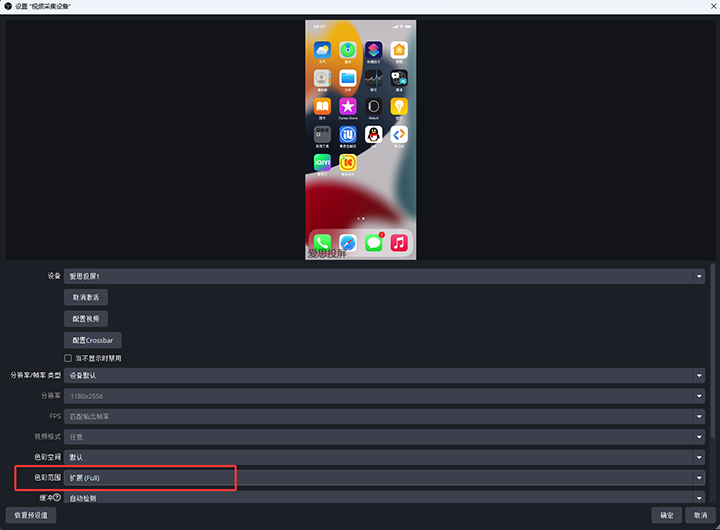Click the Messages icon with red badge
This screenshot has height=530, width=720.
374,243
